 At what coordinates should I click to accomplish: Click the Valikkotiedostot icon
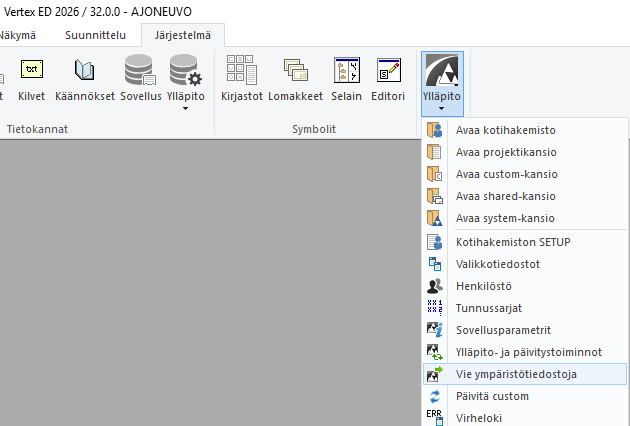pos(434,264)
